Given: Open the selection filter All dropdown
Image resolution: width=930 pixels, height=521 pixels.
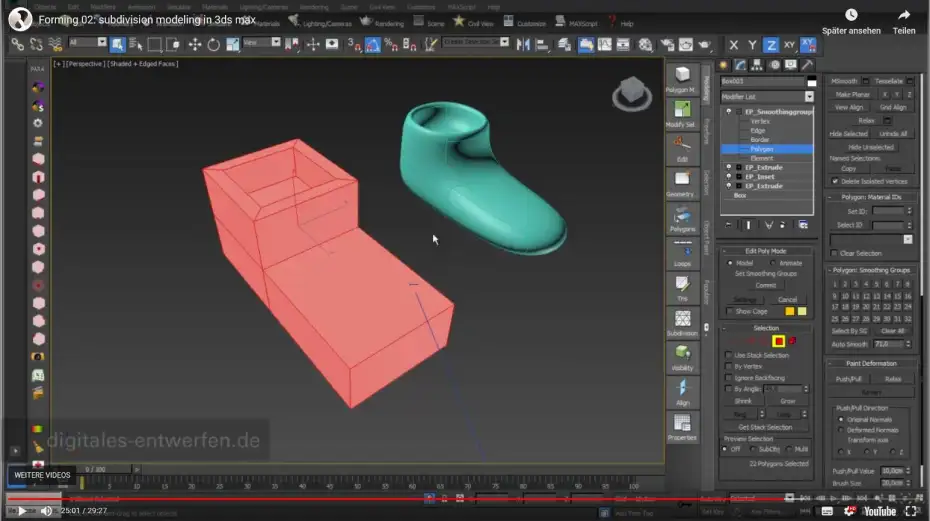Looking at the screenshot, I should [x=101, y=42].
